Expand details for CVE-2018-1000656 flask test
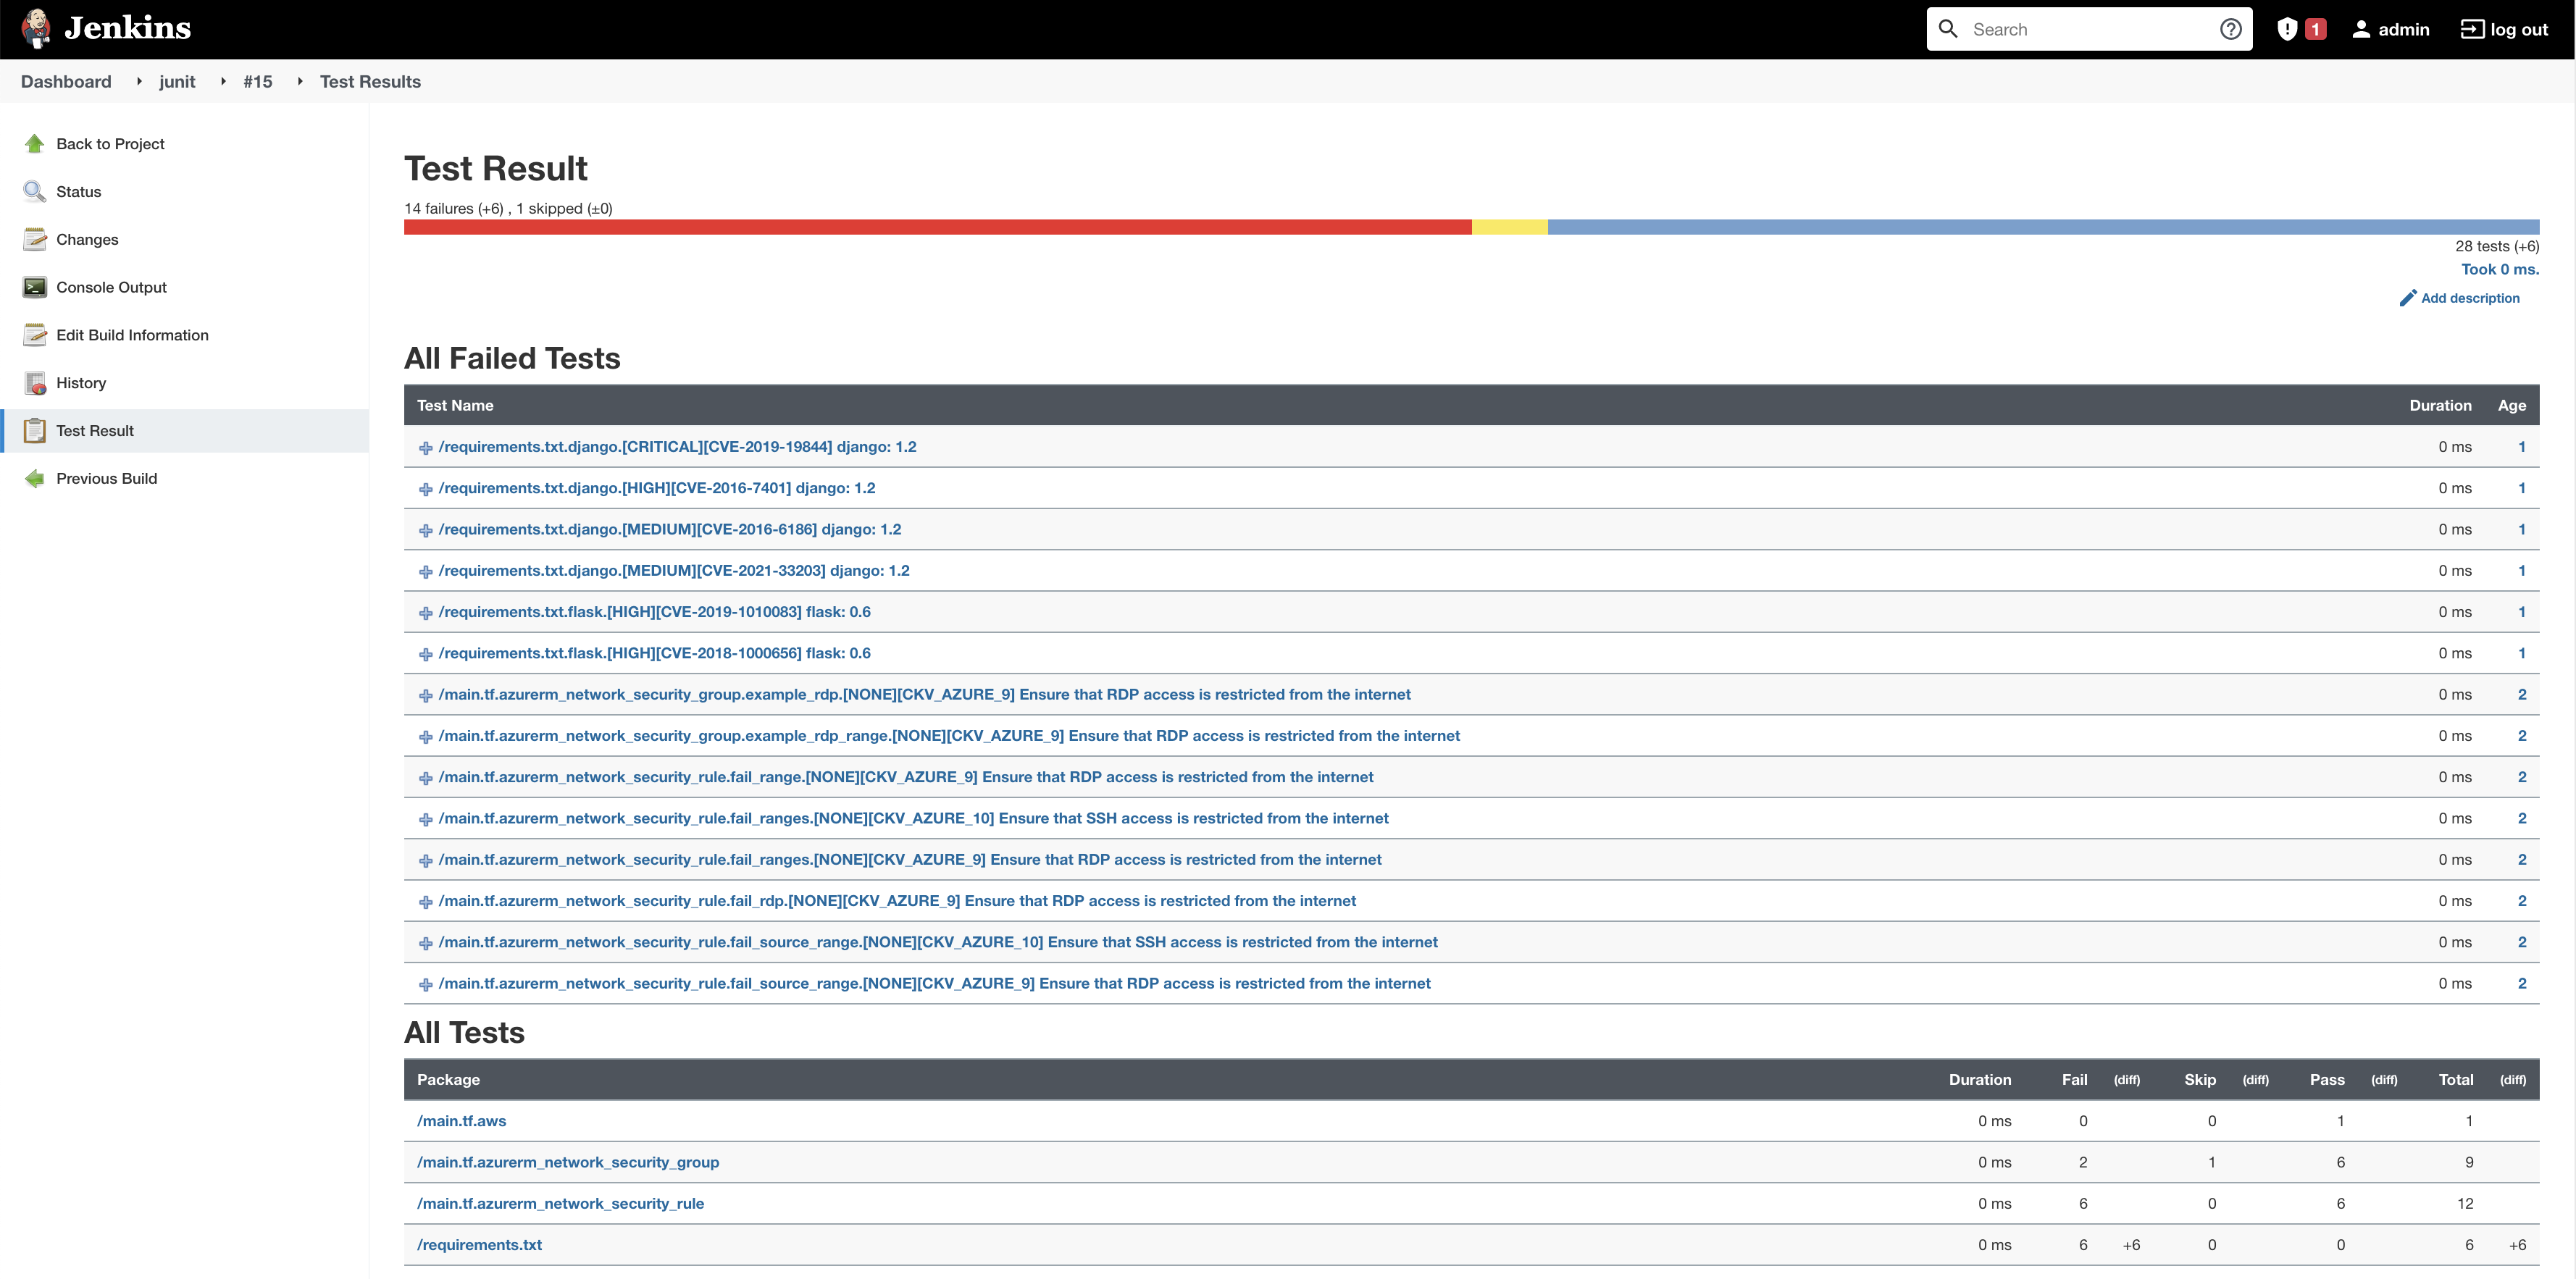This screenshot has height=1279, width=2576. [425, 654]
